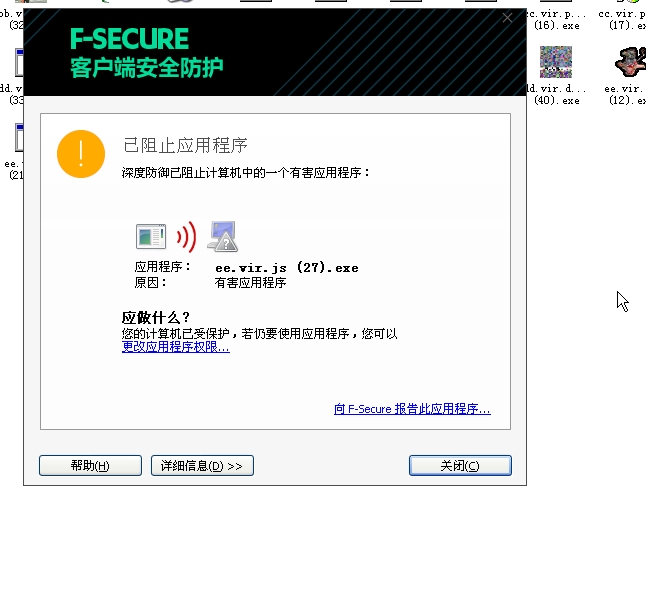Click the red signal waves icon
646x592 pixels.
point(187,237)
